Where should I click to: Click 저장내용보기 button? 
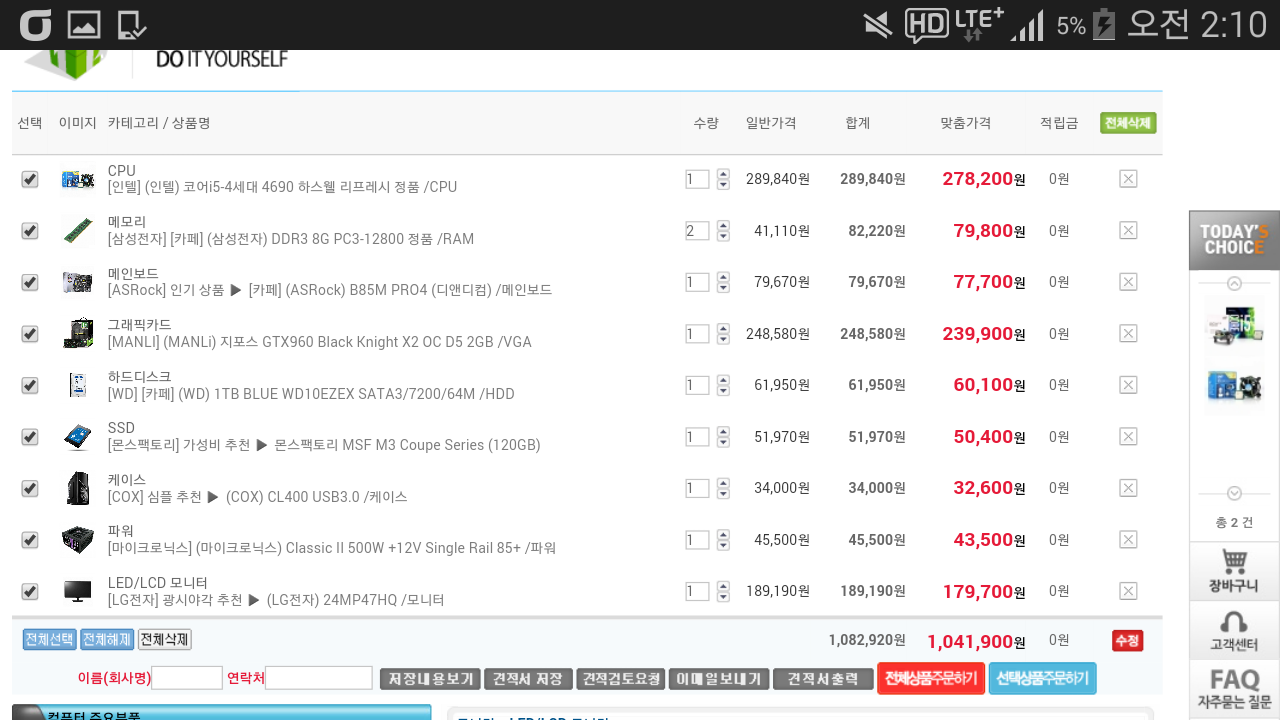click(x=430, y=679)
